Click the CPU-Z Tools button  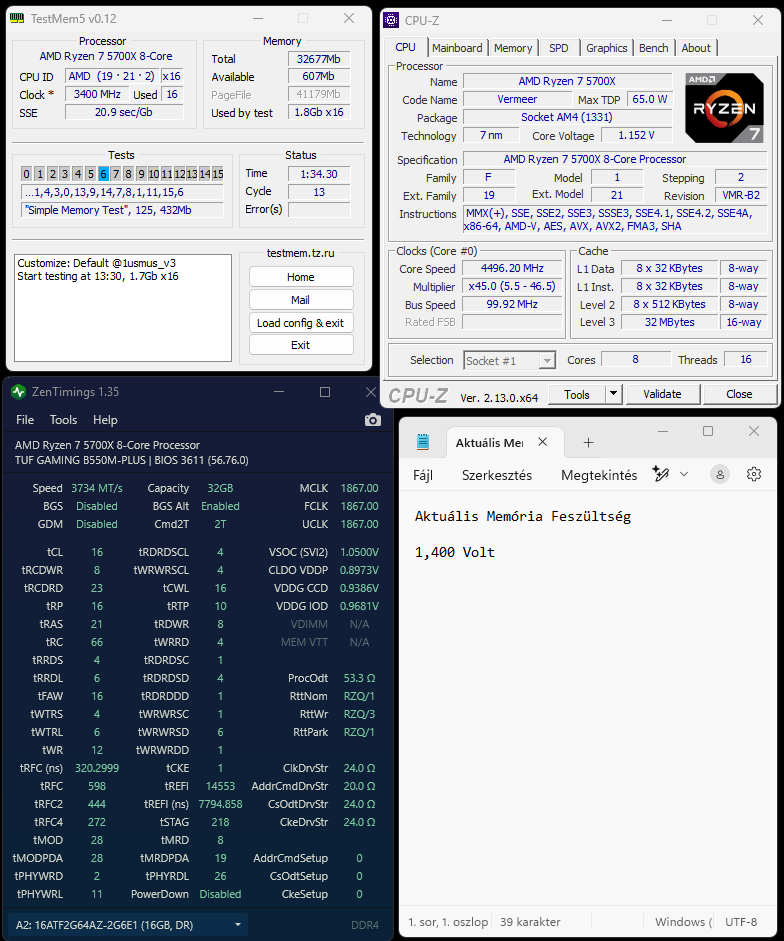click(577, 394)
